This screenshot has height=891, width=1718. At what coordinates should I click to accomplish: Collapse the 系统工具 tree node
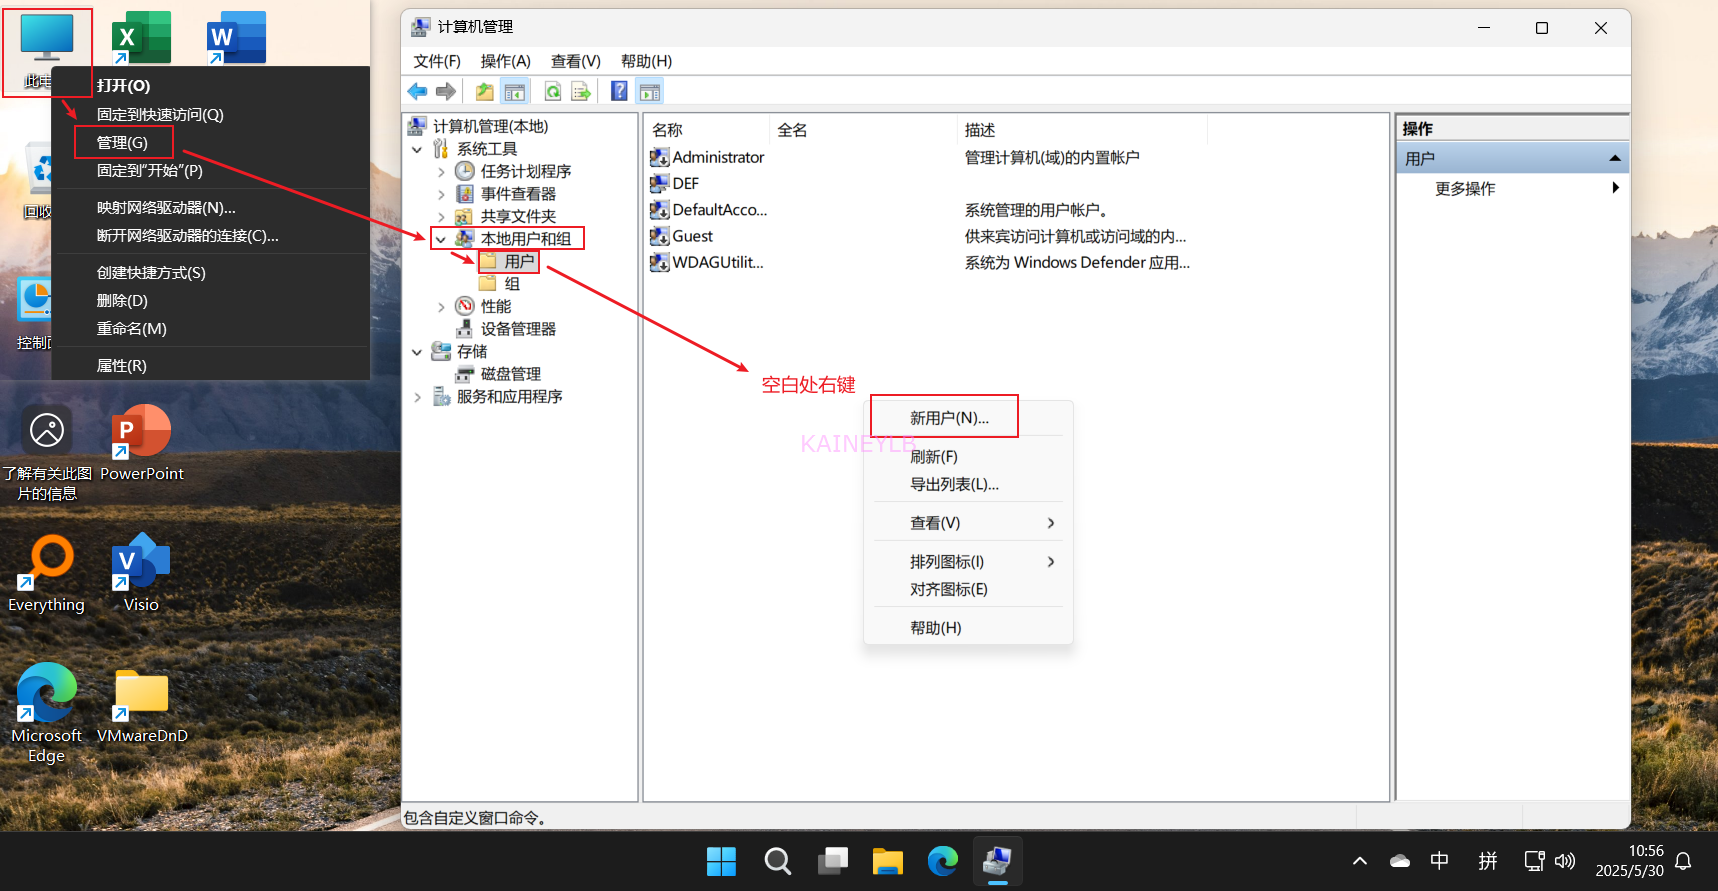(x=417, y=149)
